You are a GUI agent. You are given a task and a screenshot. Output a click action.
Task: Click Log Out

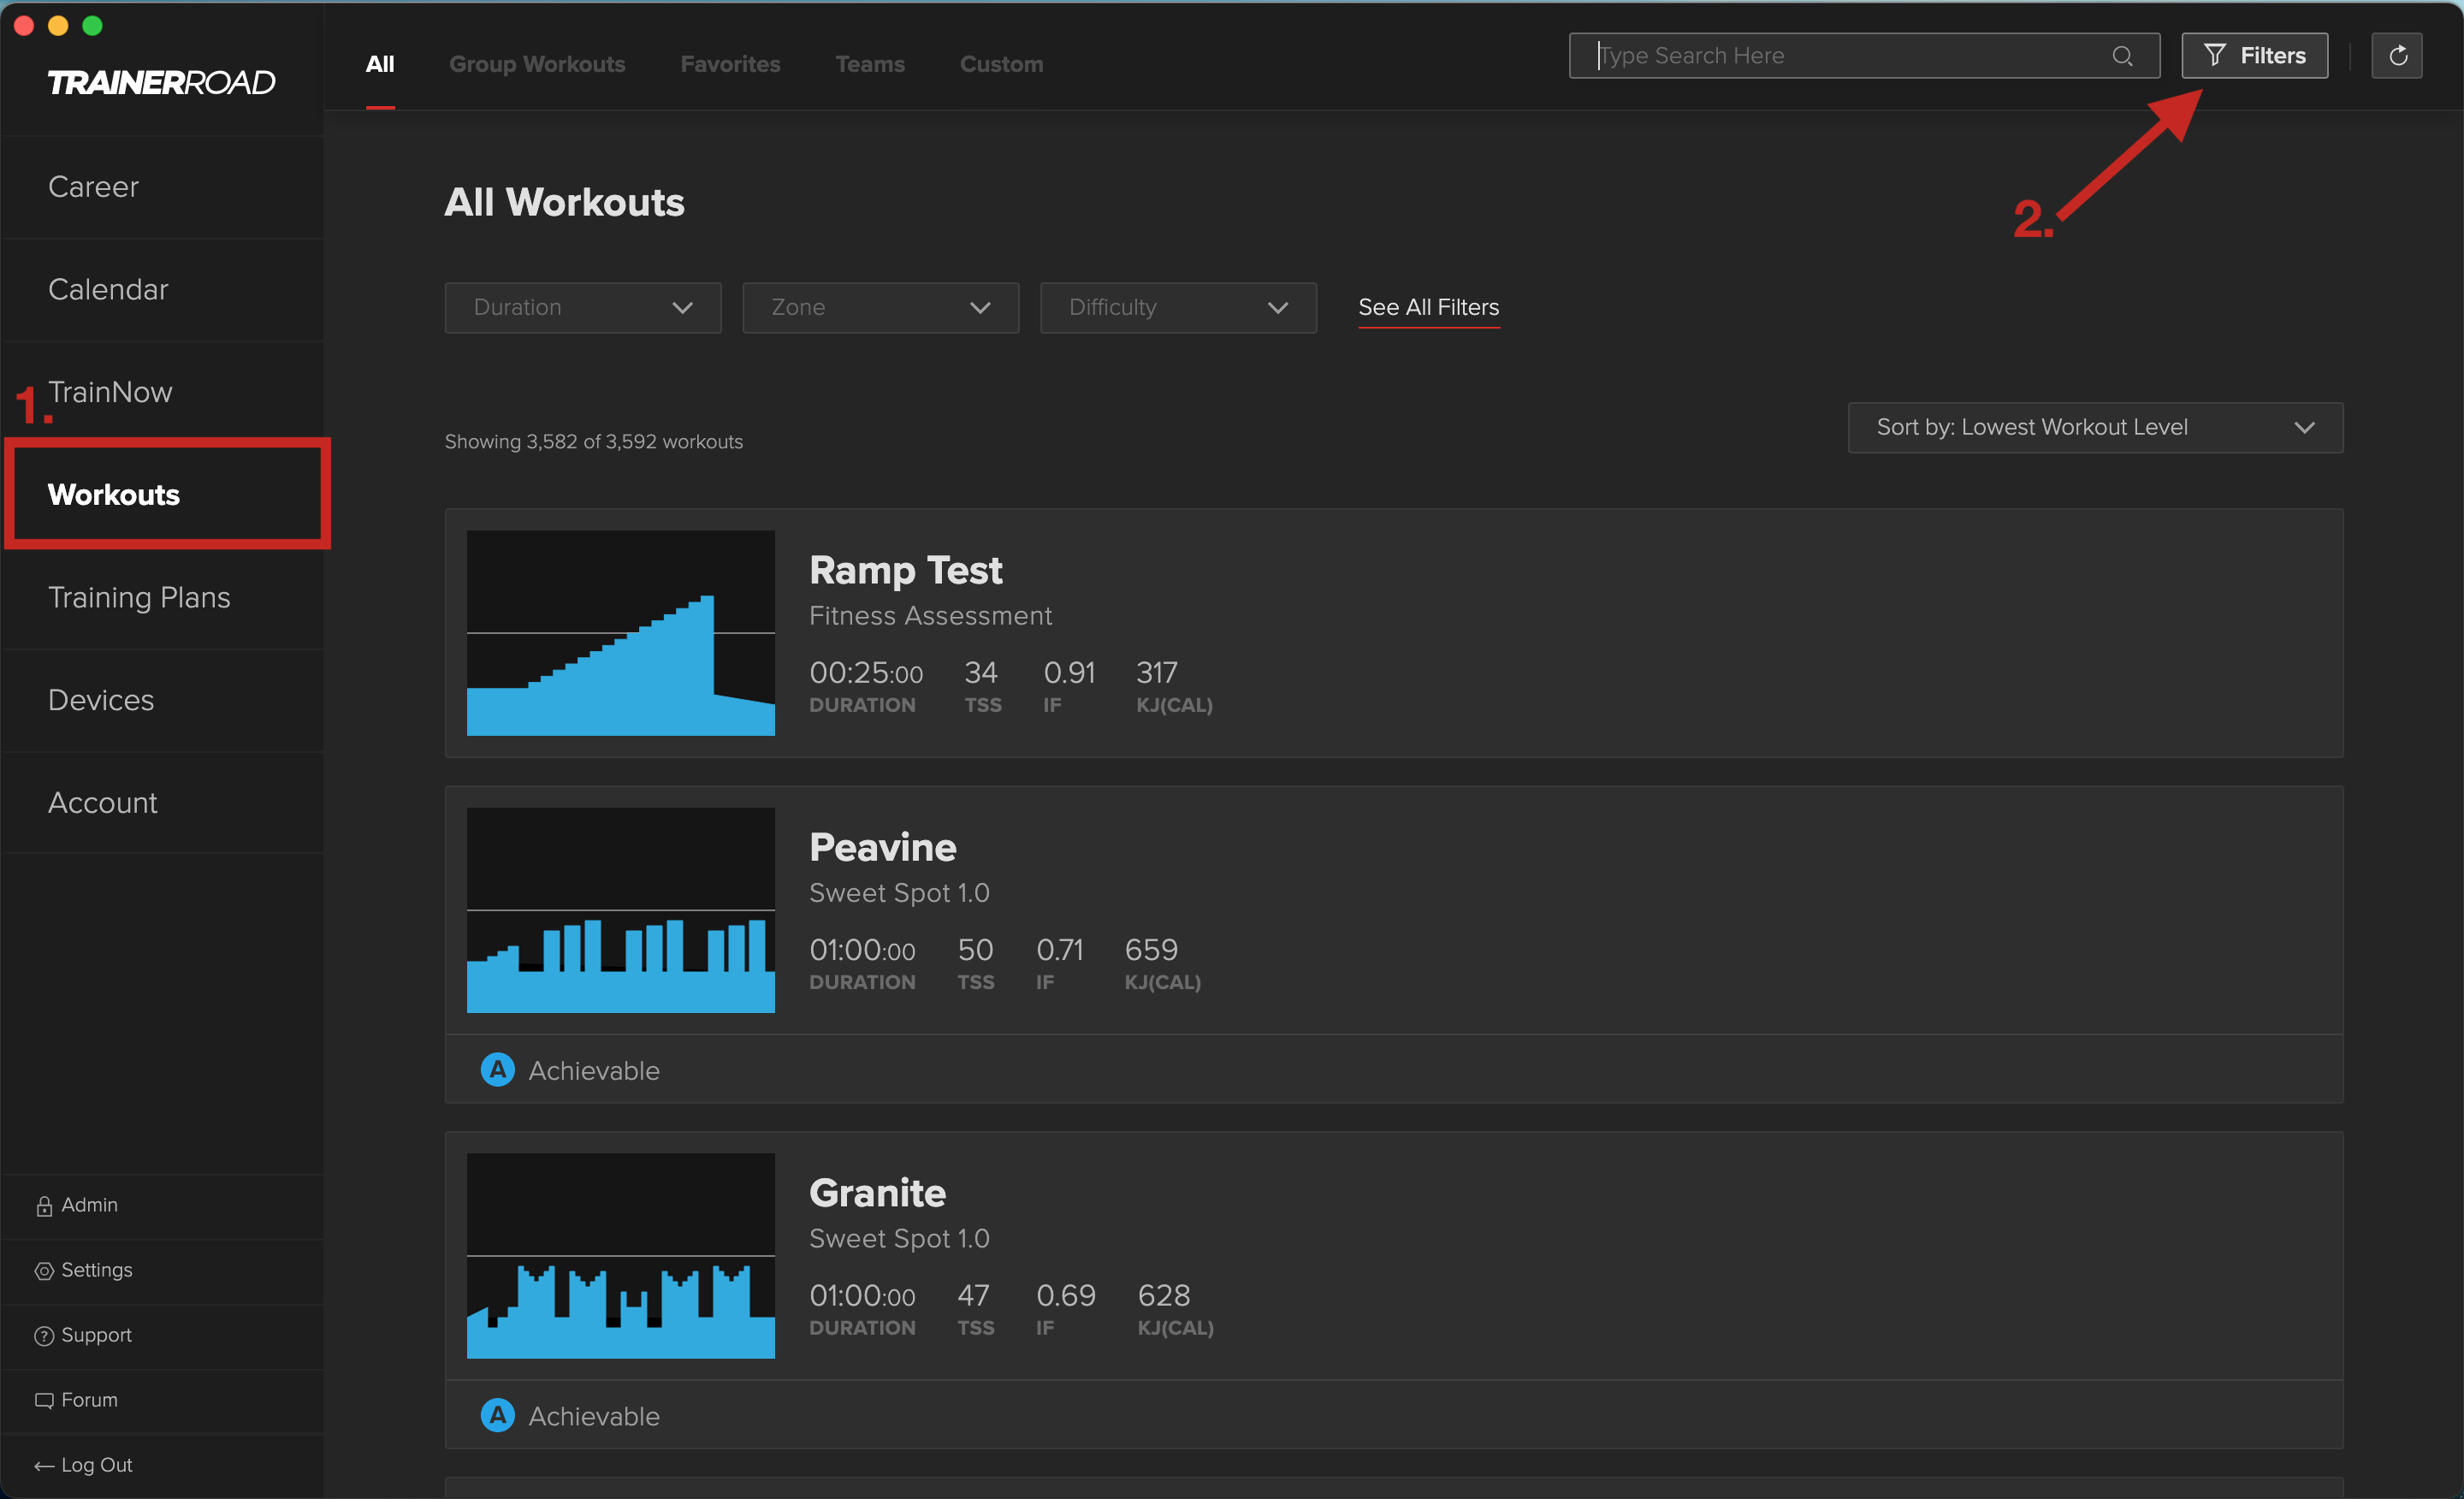tap(96, 1465)
